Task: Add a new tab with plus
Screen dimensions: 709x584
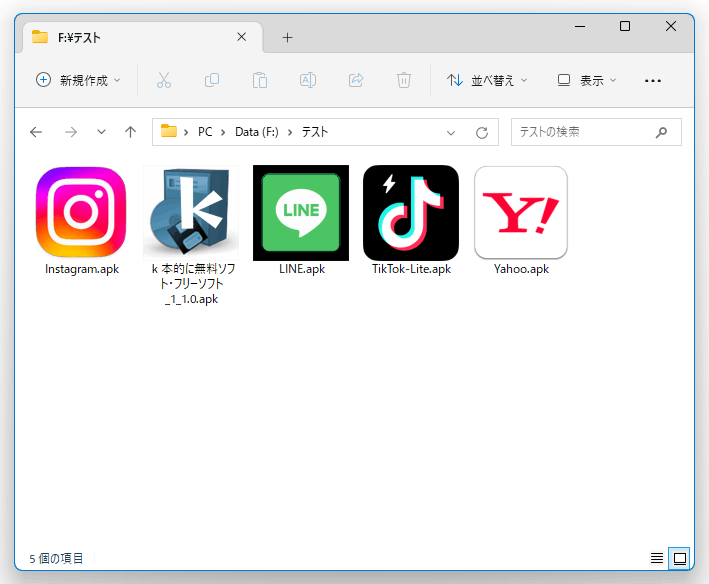Action: [x=288, y=38]
